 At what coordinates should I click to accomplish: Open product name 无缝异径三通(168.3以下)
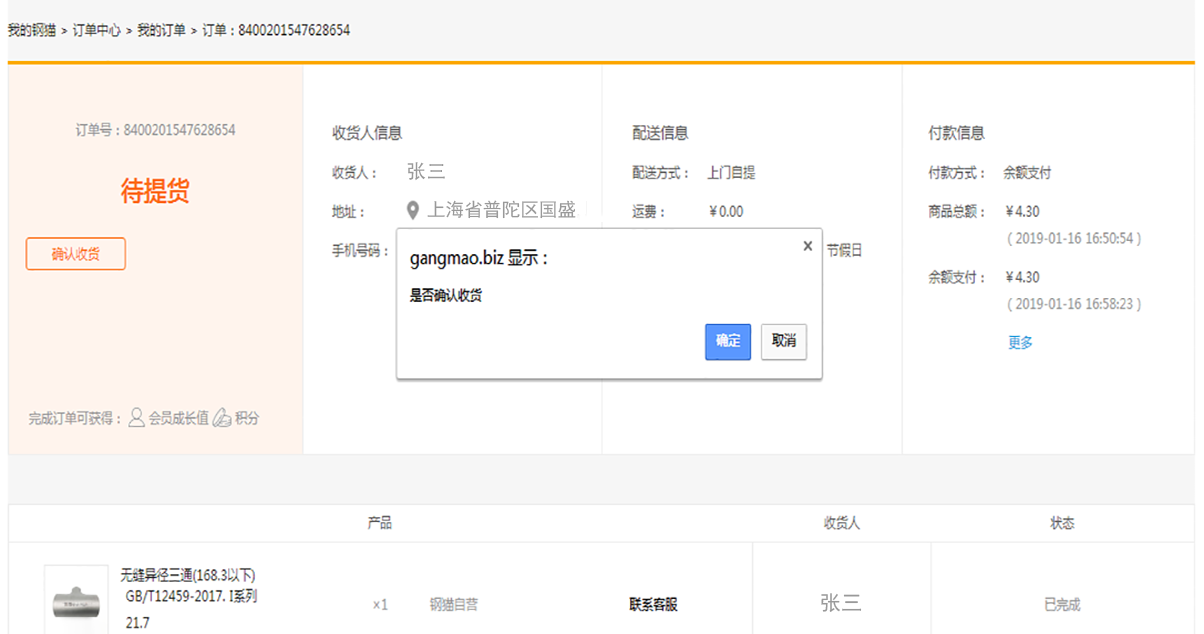pos(188,575)
